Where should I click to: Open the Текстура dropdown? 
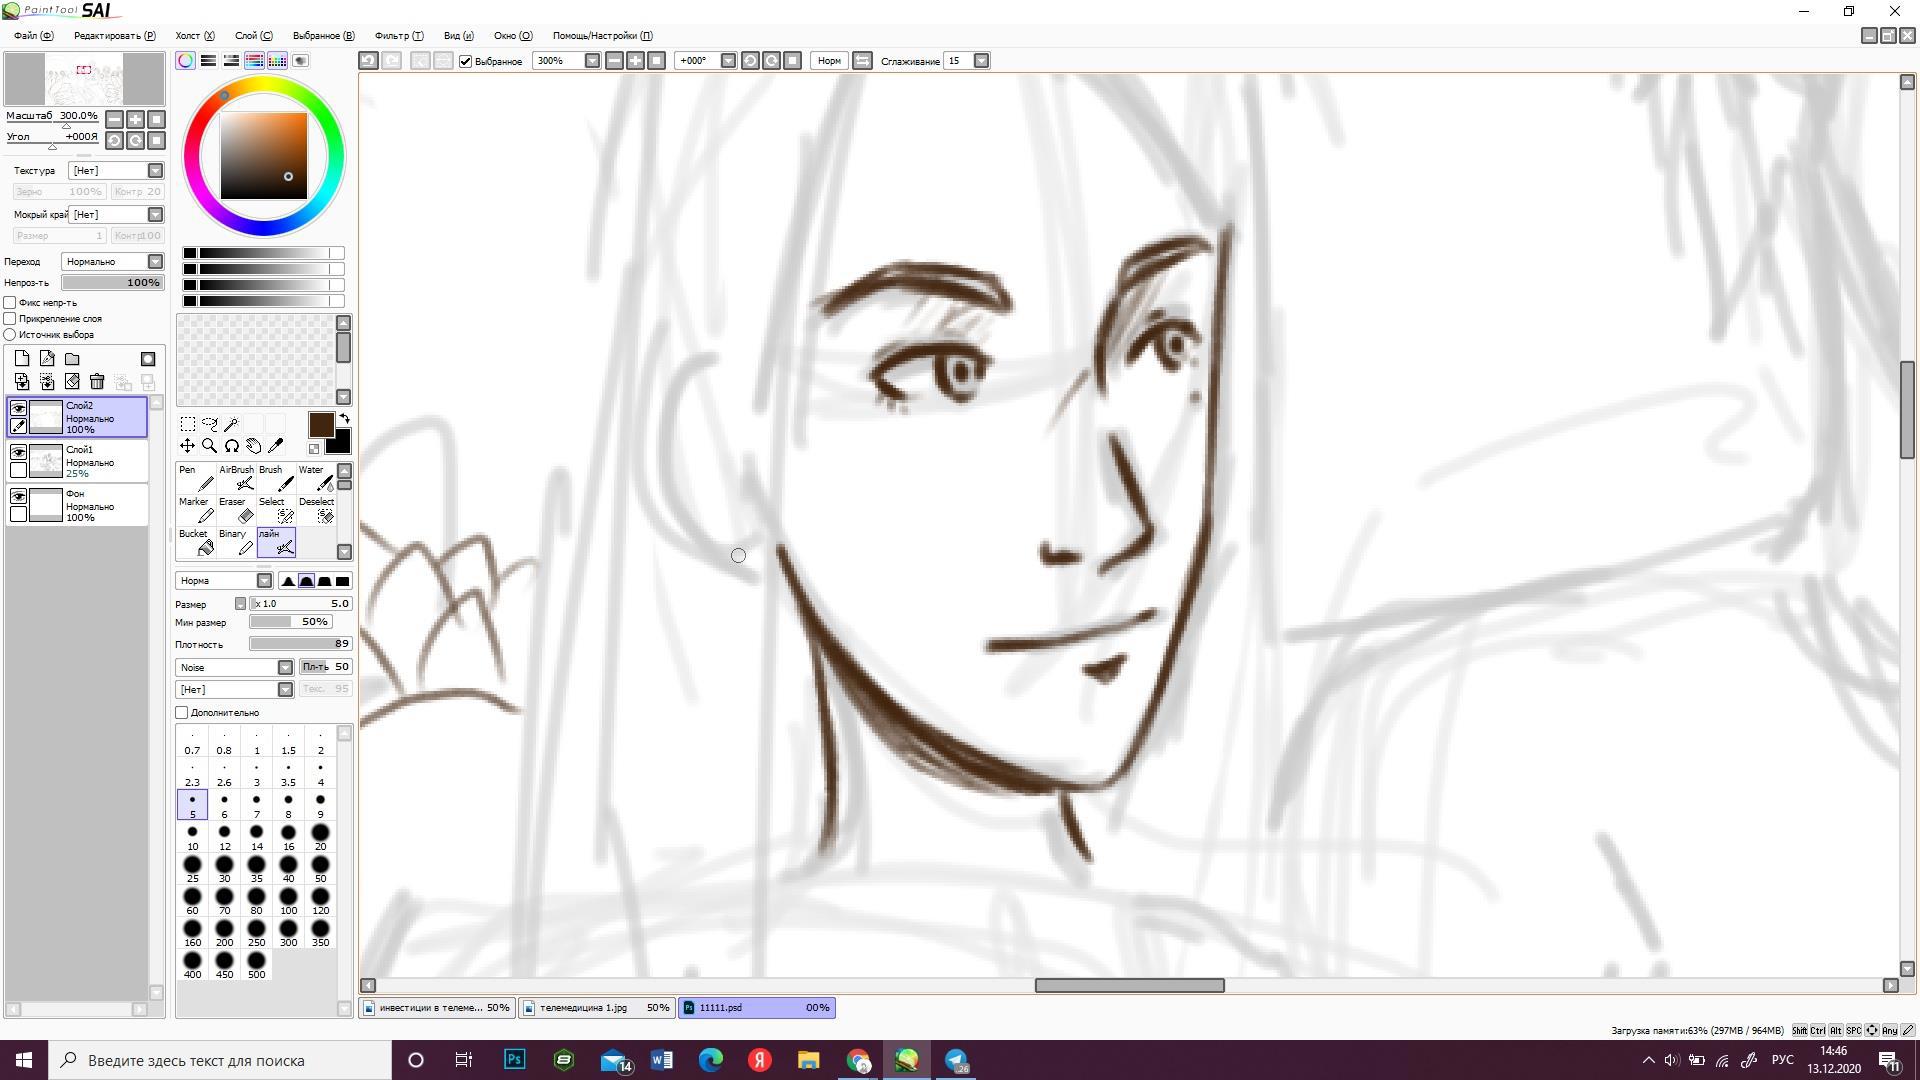[155, 171]
